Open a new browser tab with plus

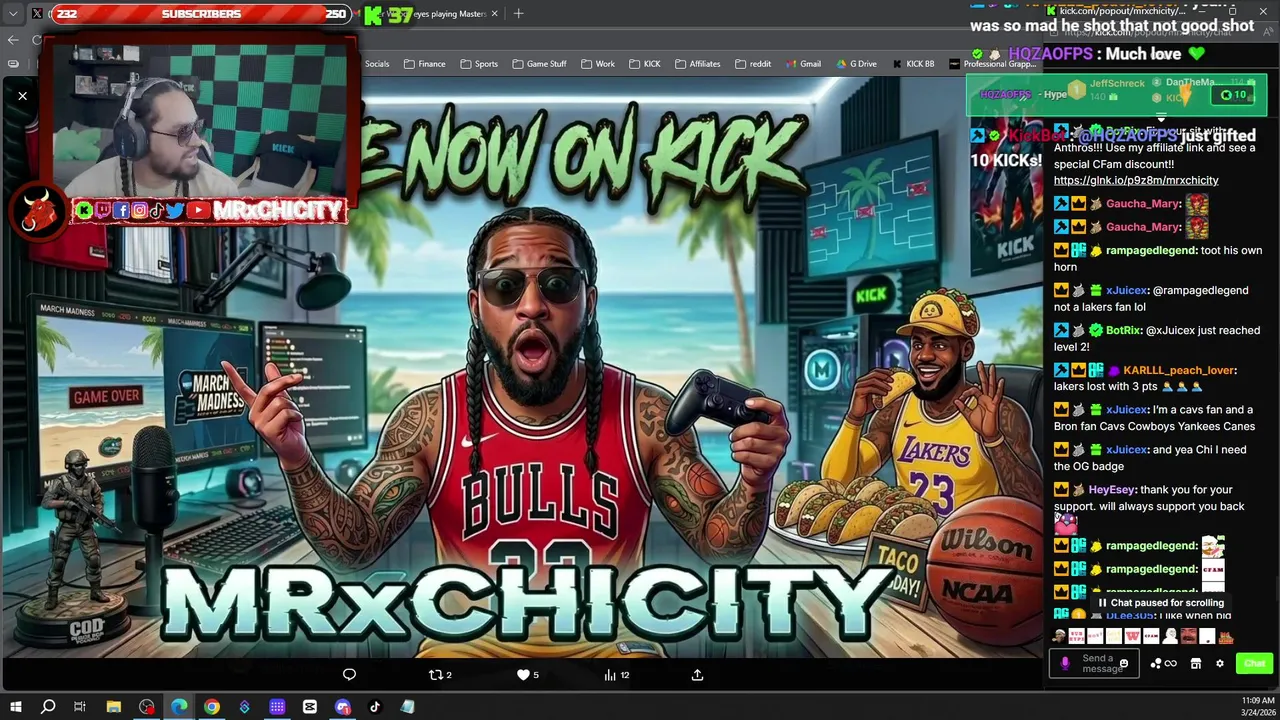tap(518, 14)
